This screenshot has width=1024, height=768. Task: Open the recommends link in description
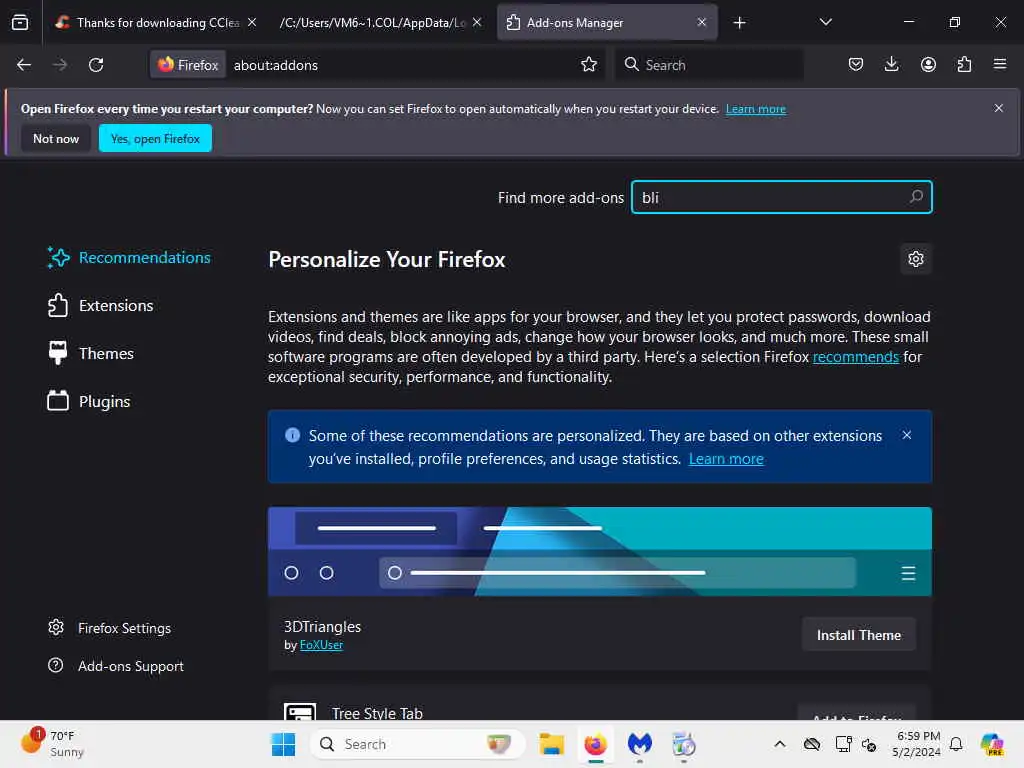[x=856, y=357]
